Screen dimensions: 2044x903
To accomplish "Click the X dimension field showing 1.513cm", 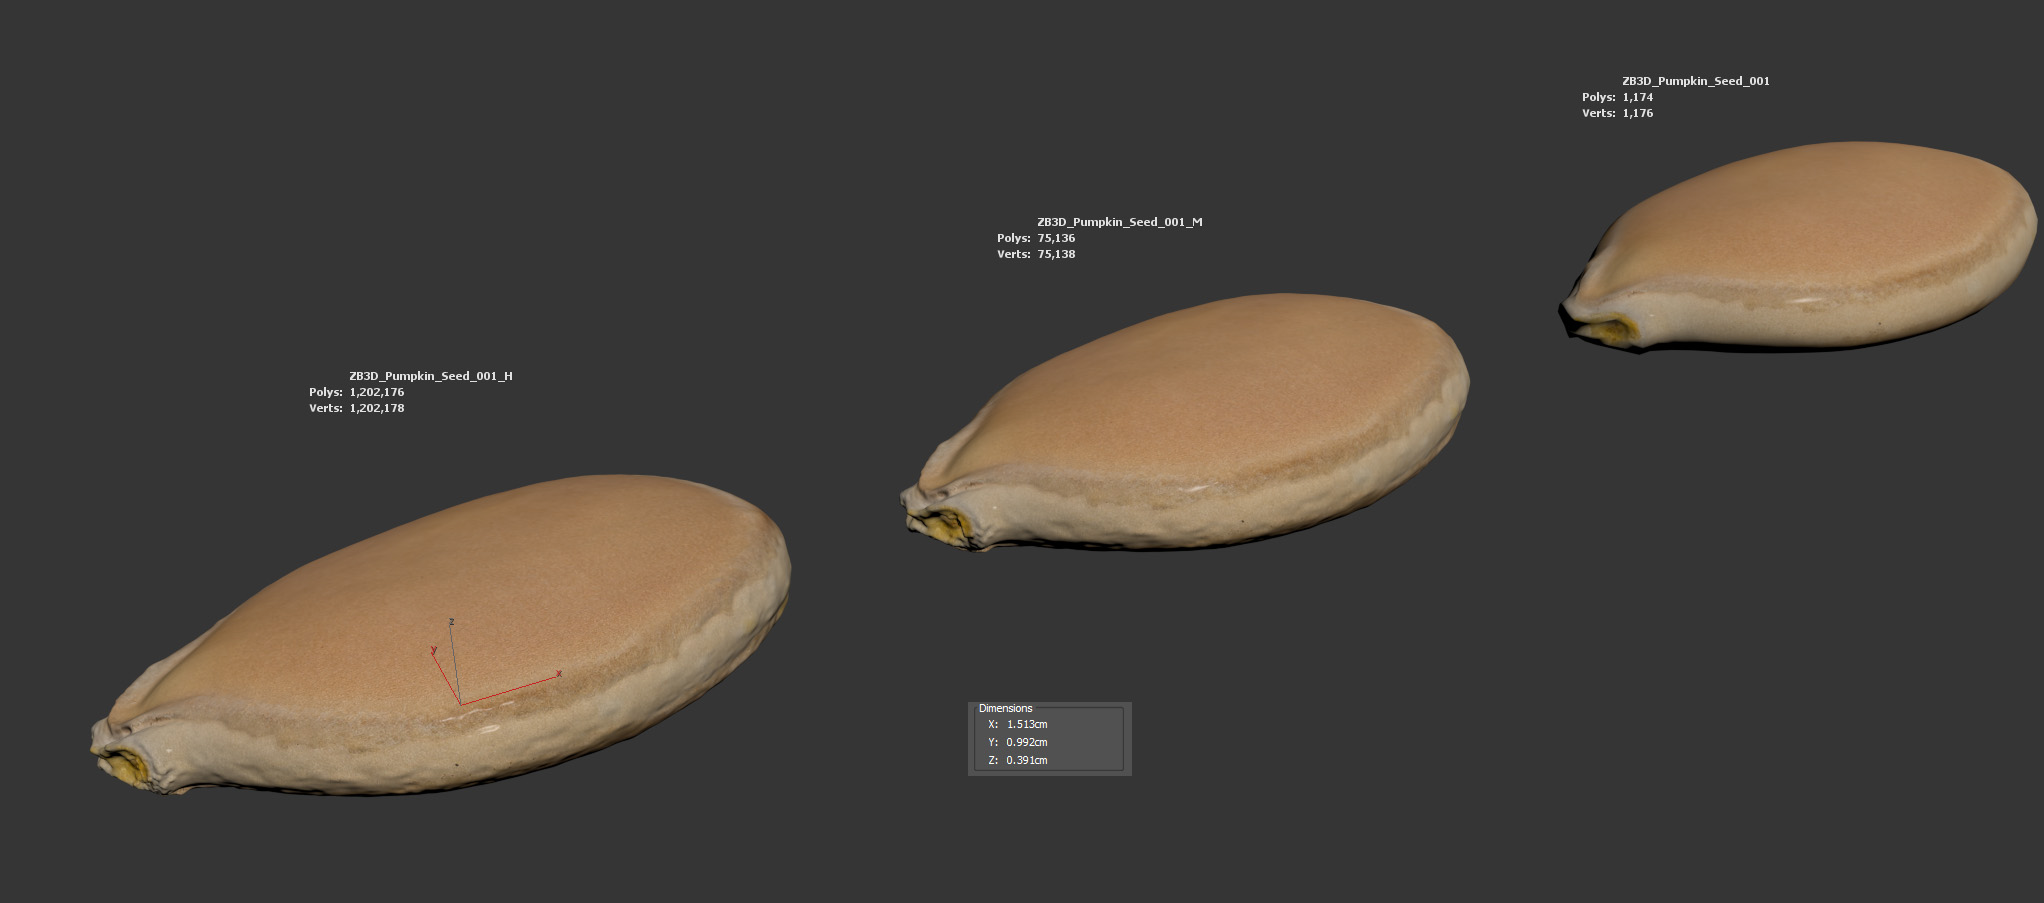I will [x=1027, y=724].
